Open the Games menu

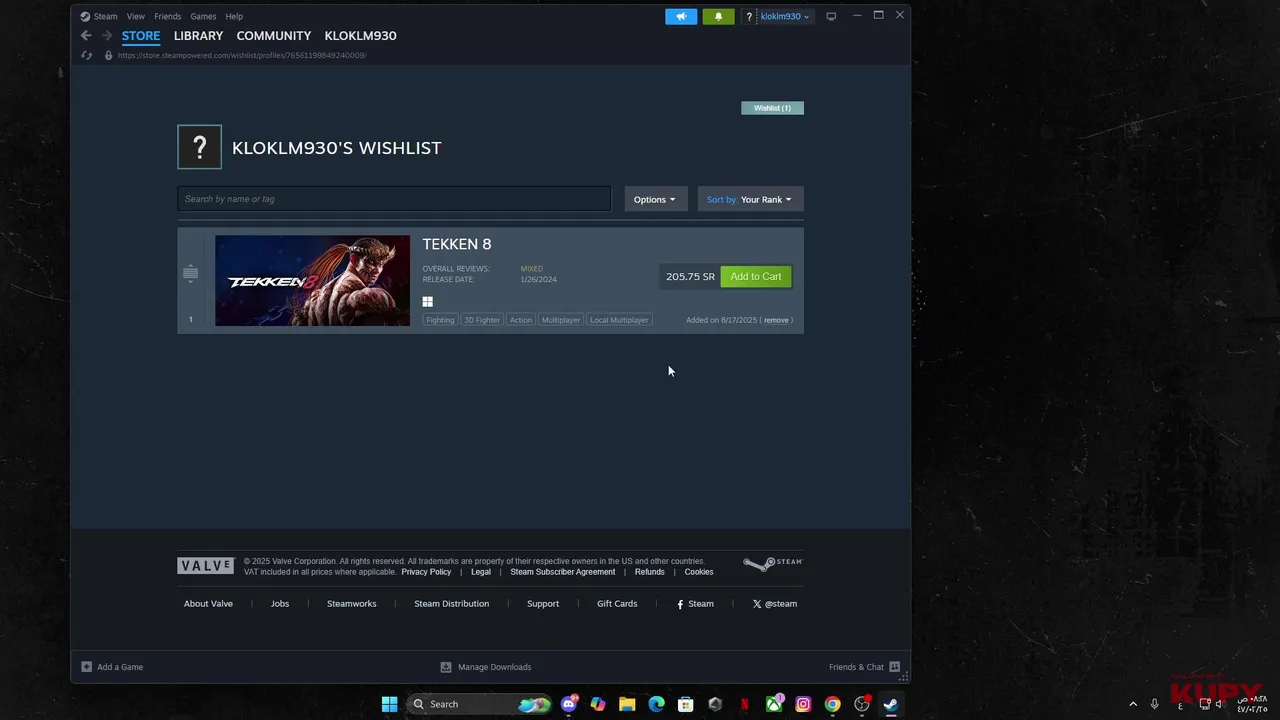pos(203,16)
